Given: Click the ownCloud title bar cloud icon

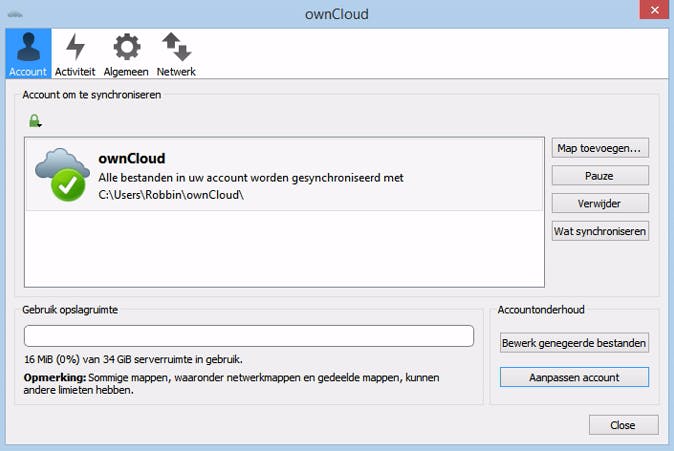Looking at the screenshot, I should click(x=13, y=14).
